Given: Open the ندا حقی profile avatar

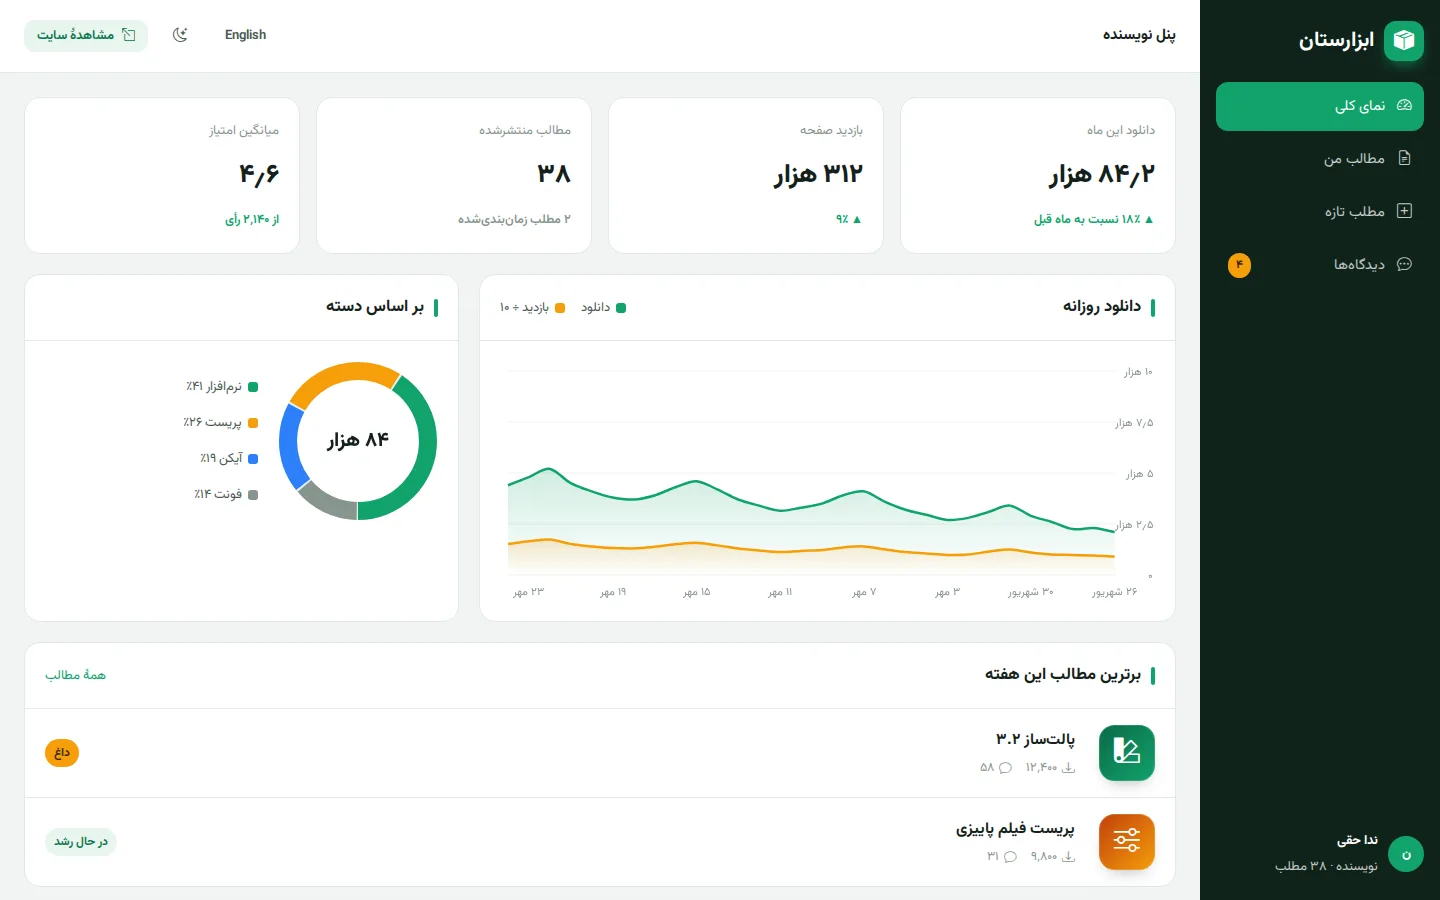Looking at the screenshot, I should tap(1406, 854).
